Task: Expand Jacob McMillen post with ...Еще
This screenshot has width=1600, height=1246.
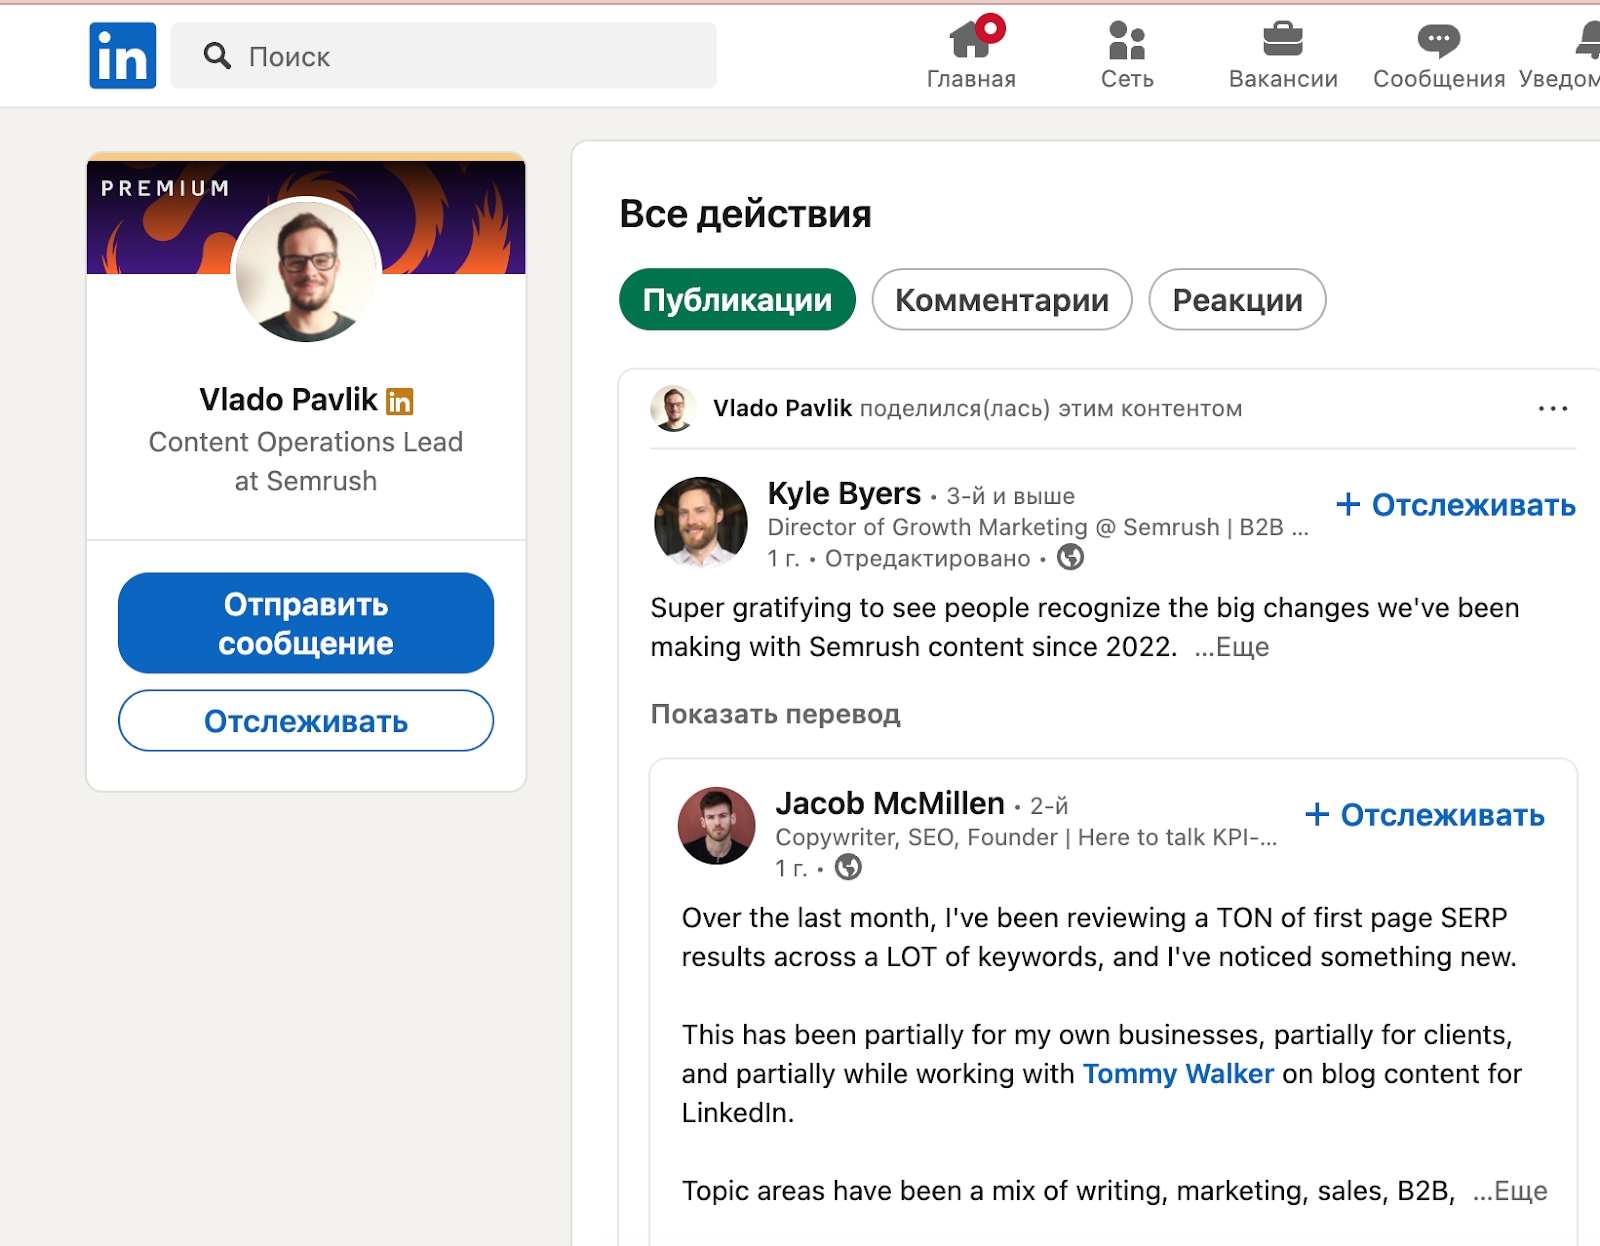Action: (x=1510, y=1191)
